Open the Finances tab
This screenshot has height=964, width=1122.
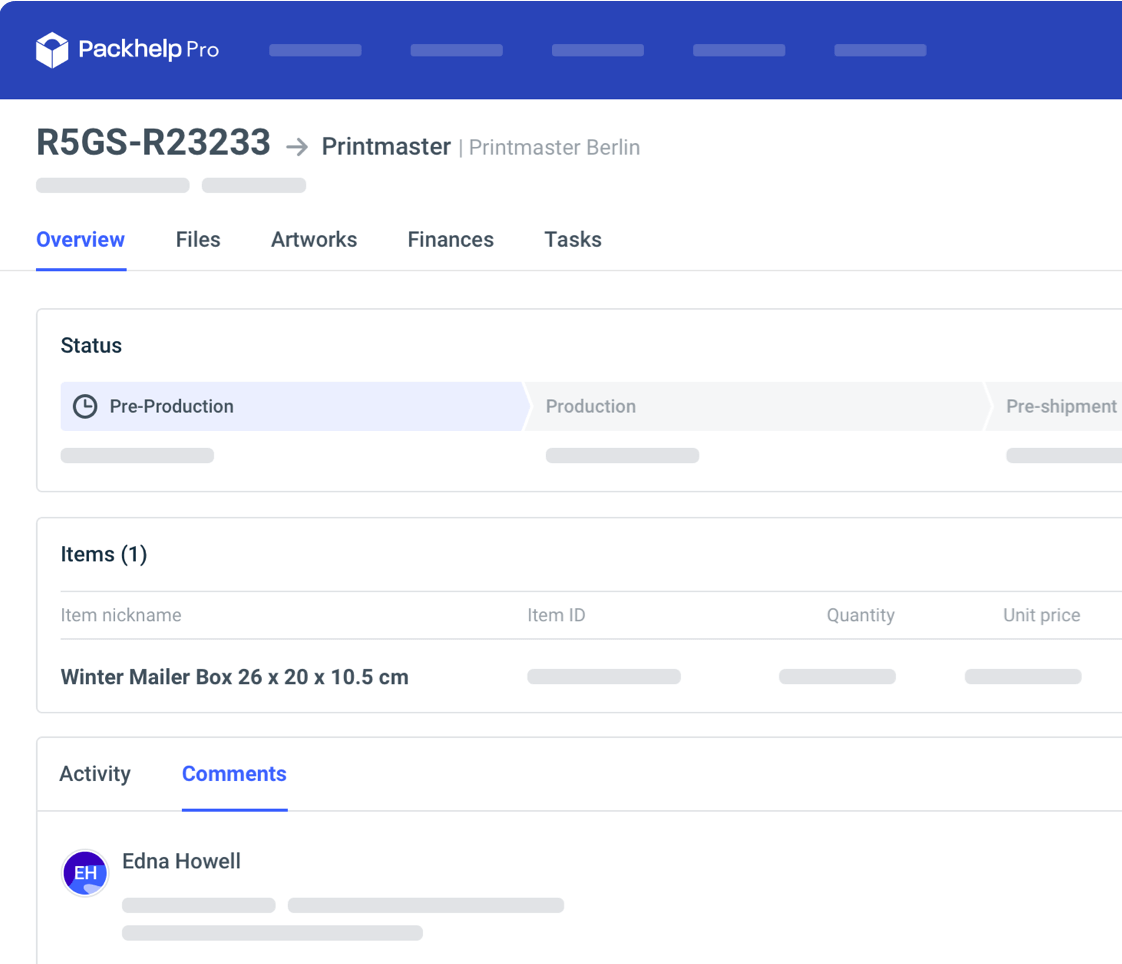pyautogui.click(x=450, y=240)
